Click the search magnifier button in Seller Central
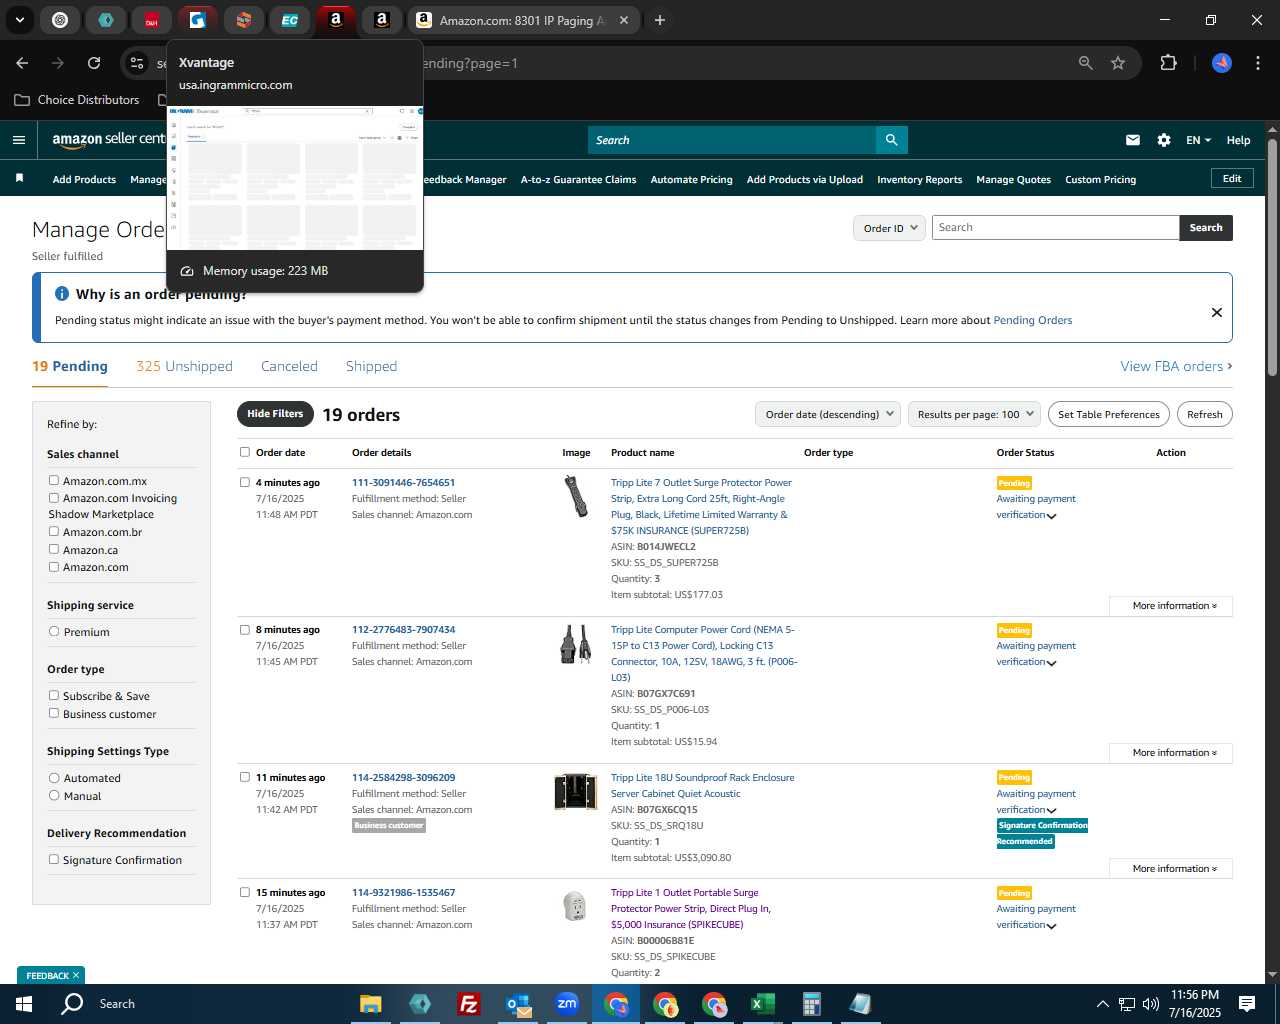Image resolution: width=1280 pixels, height=1024 pixels. click(891, 140)
